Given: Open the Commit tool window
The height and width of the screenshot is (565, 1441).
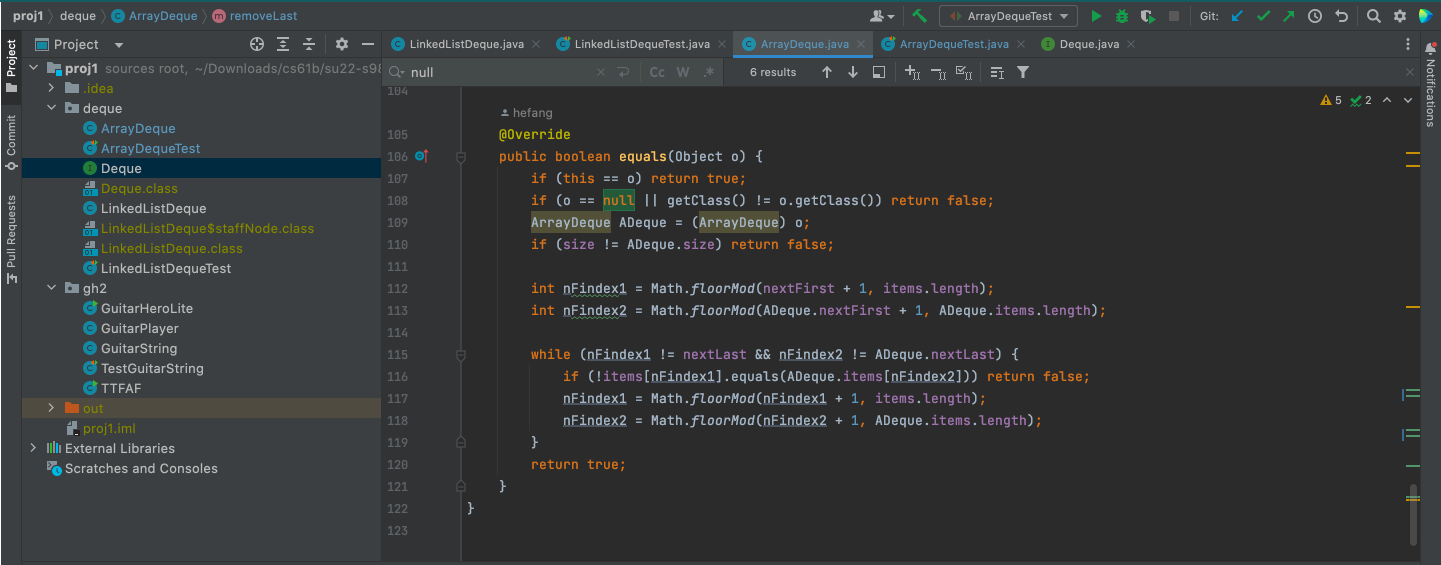Looking at the screenshot, I should click(x=11, y=140).
